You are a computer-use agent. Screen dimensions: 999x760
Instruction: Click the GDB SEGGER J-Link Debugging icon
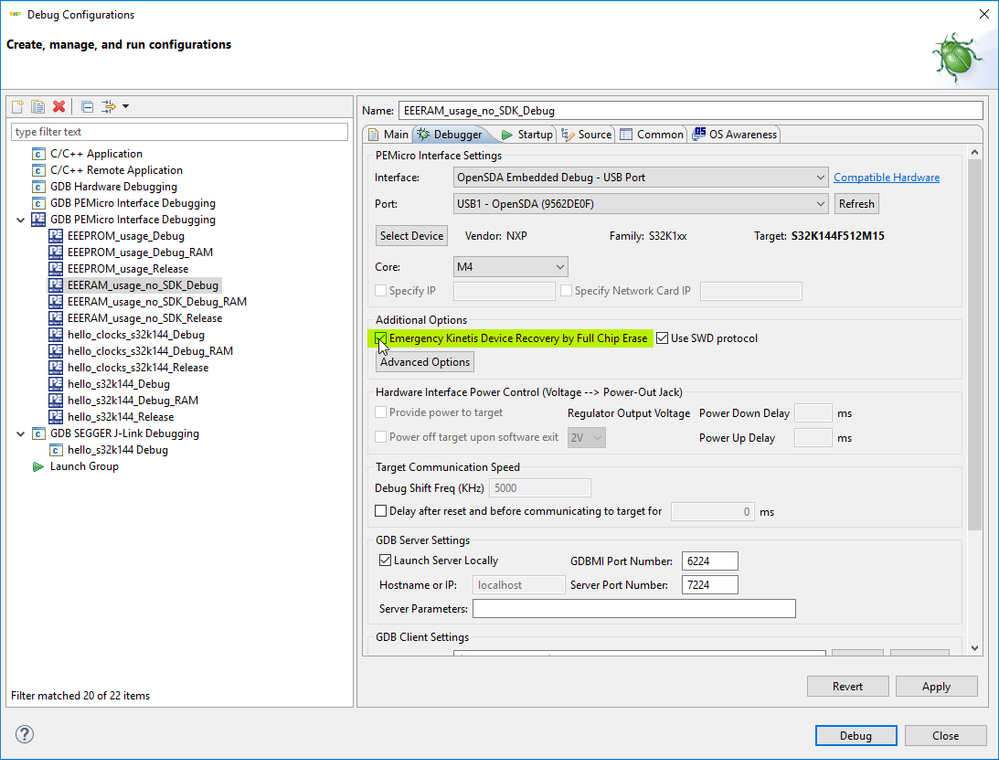point(39,433)
